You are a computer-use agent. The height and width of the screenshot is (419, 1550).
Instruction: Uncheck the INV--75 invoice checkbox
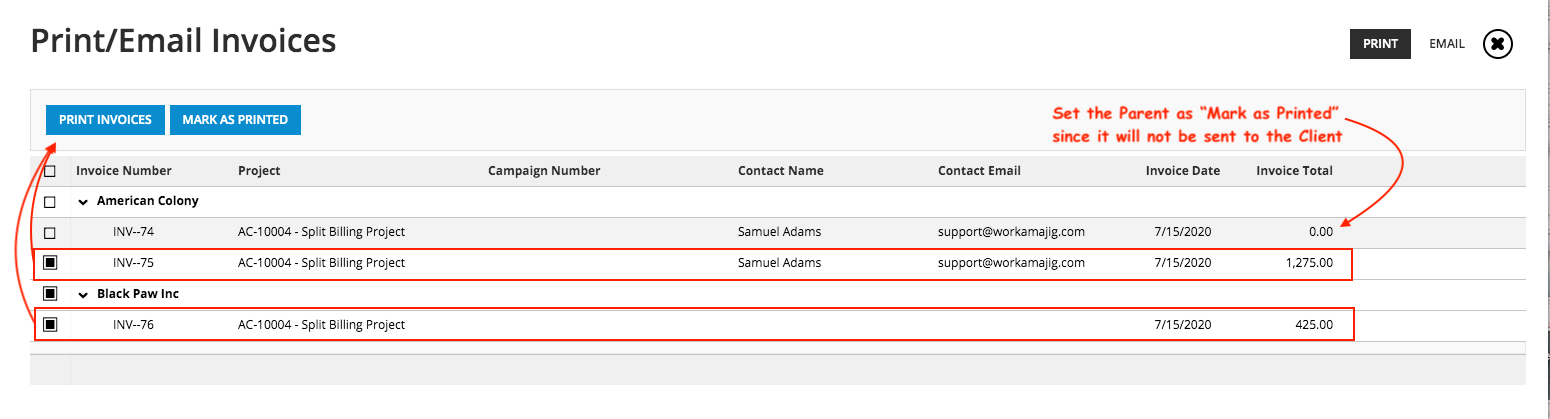tap(50, 263)
